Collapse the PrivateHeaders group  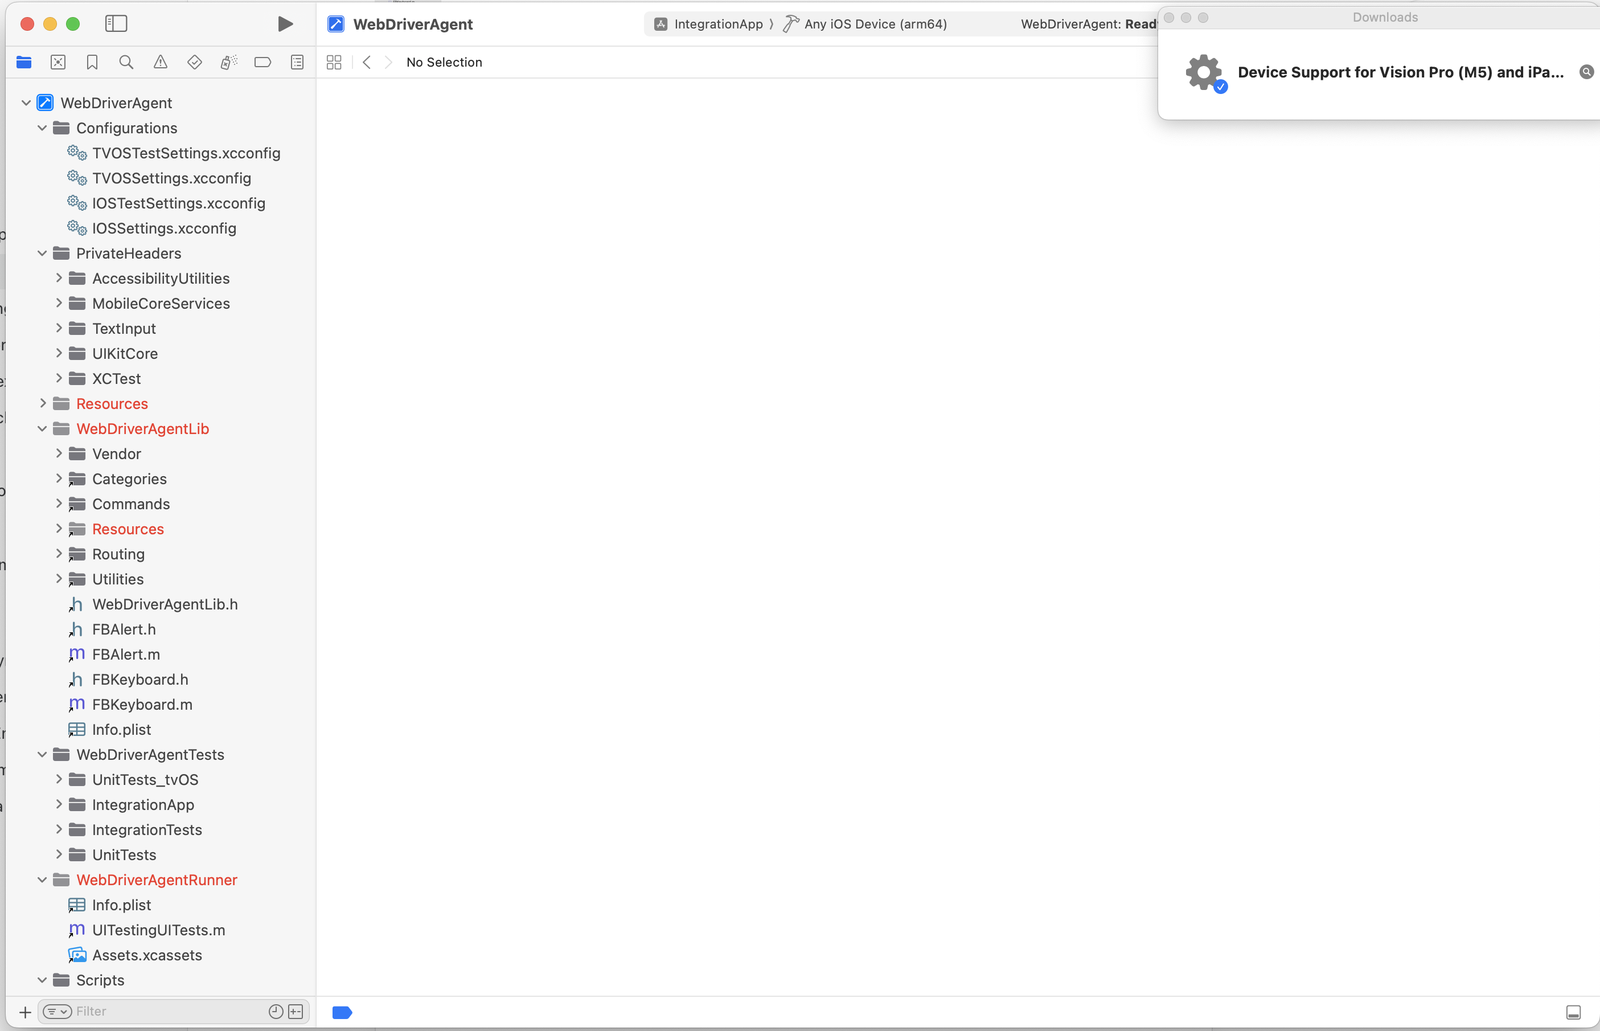(x=42, y=253)
